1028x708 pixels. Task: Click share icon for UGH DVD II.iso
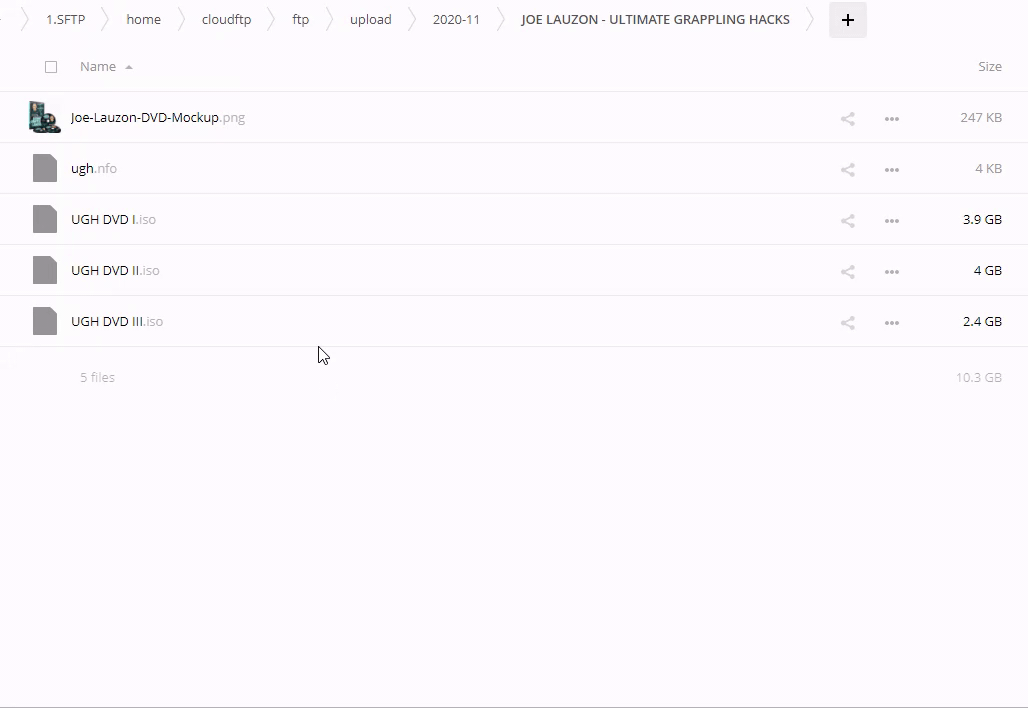click(x=847, y=271)
